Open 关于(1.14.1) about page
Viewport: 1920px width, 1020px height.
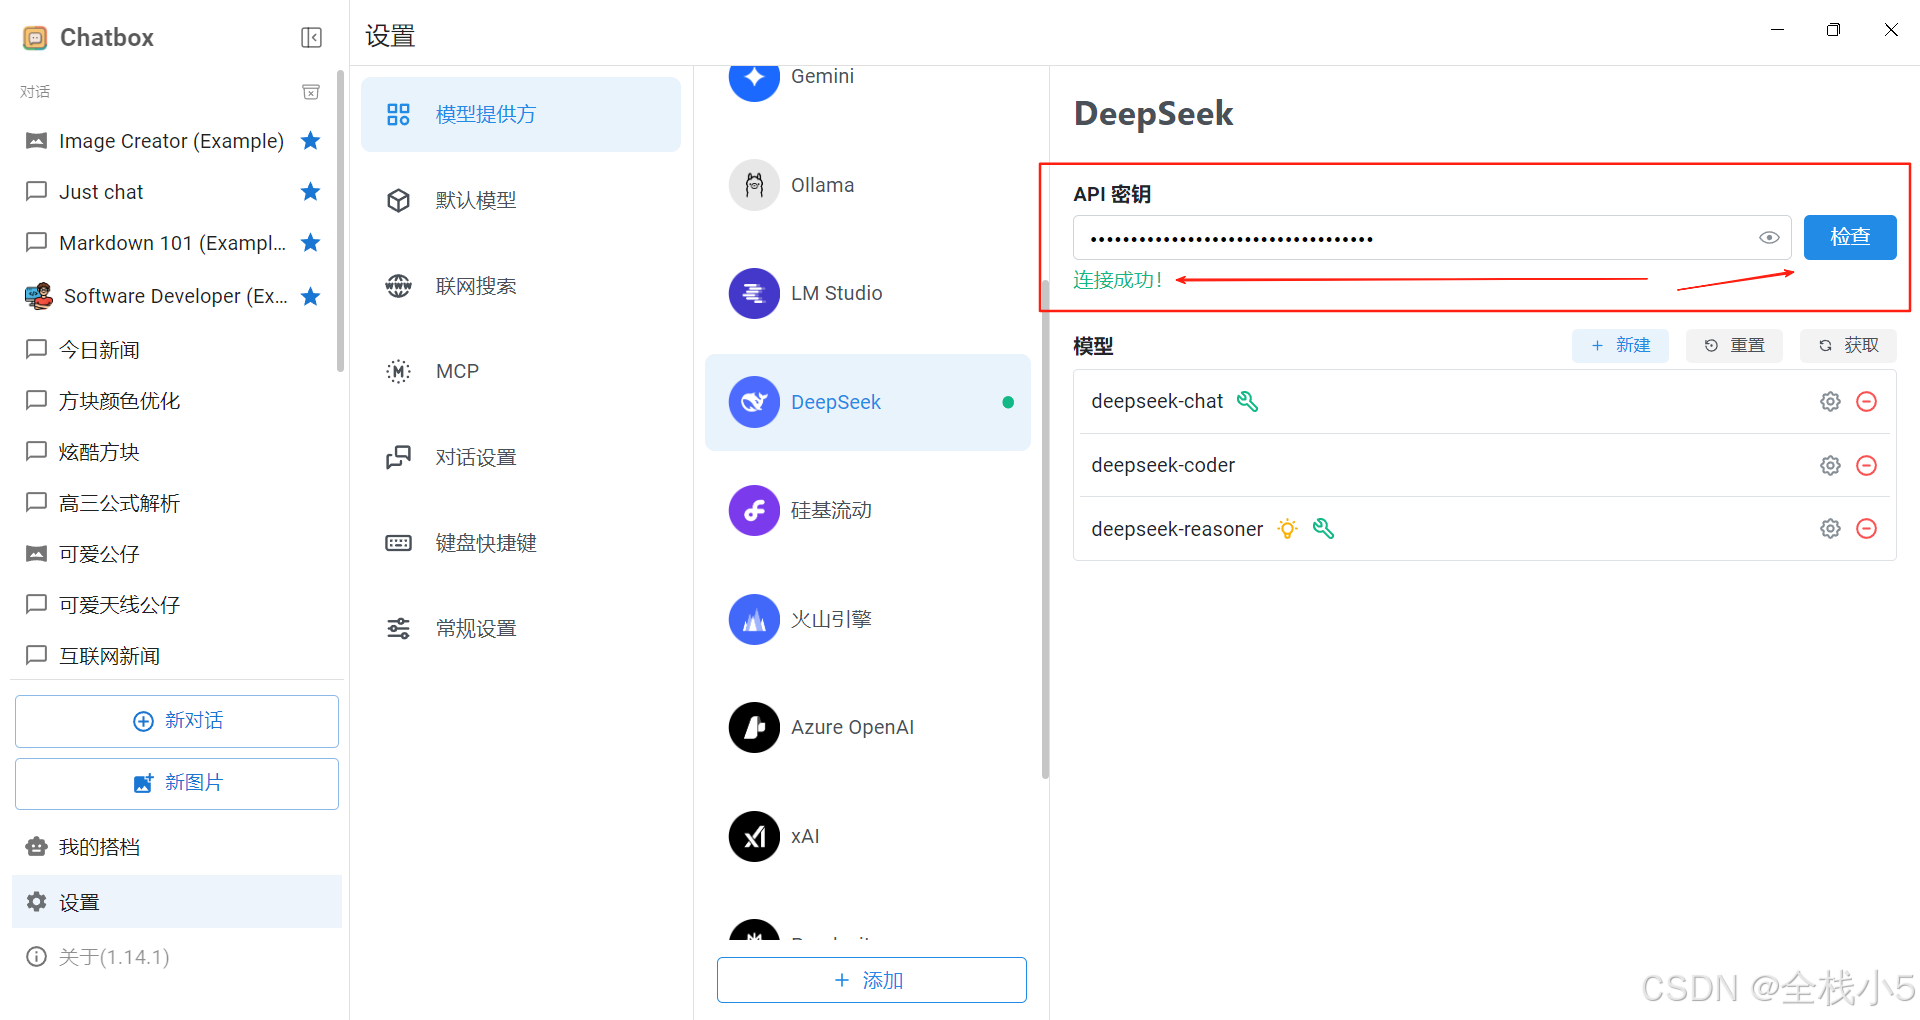tap(177, 957)
